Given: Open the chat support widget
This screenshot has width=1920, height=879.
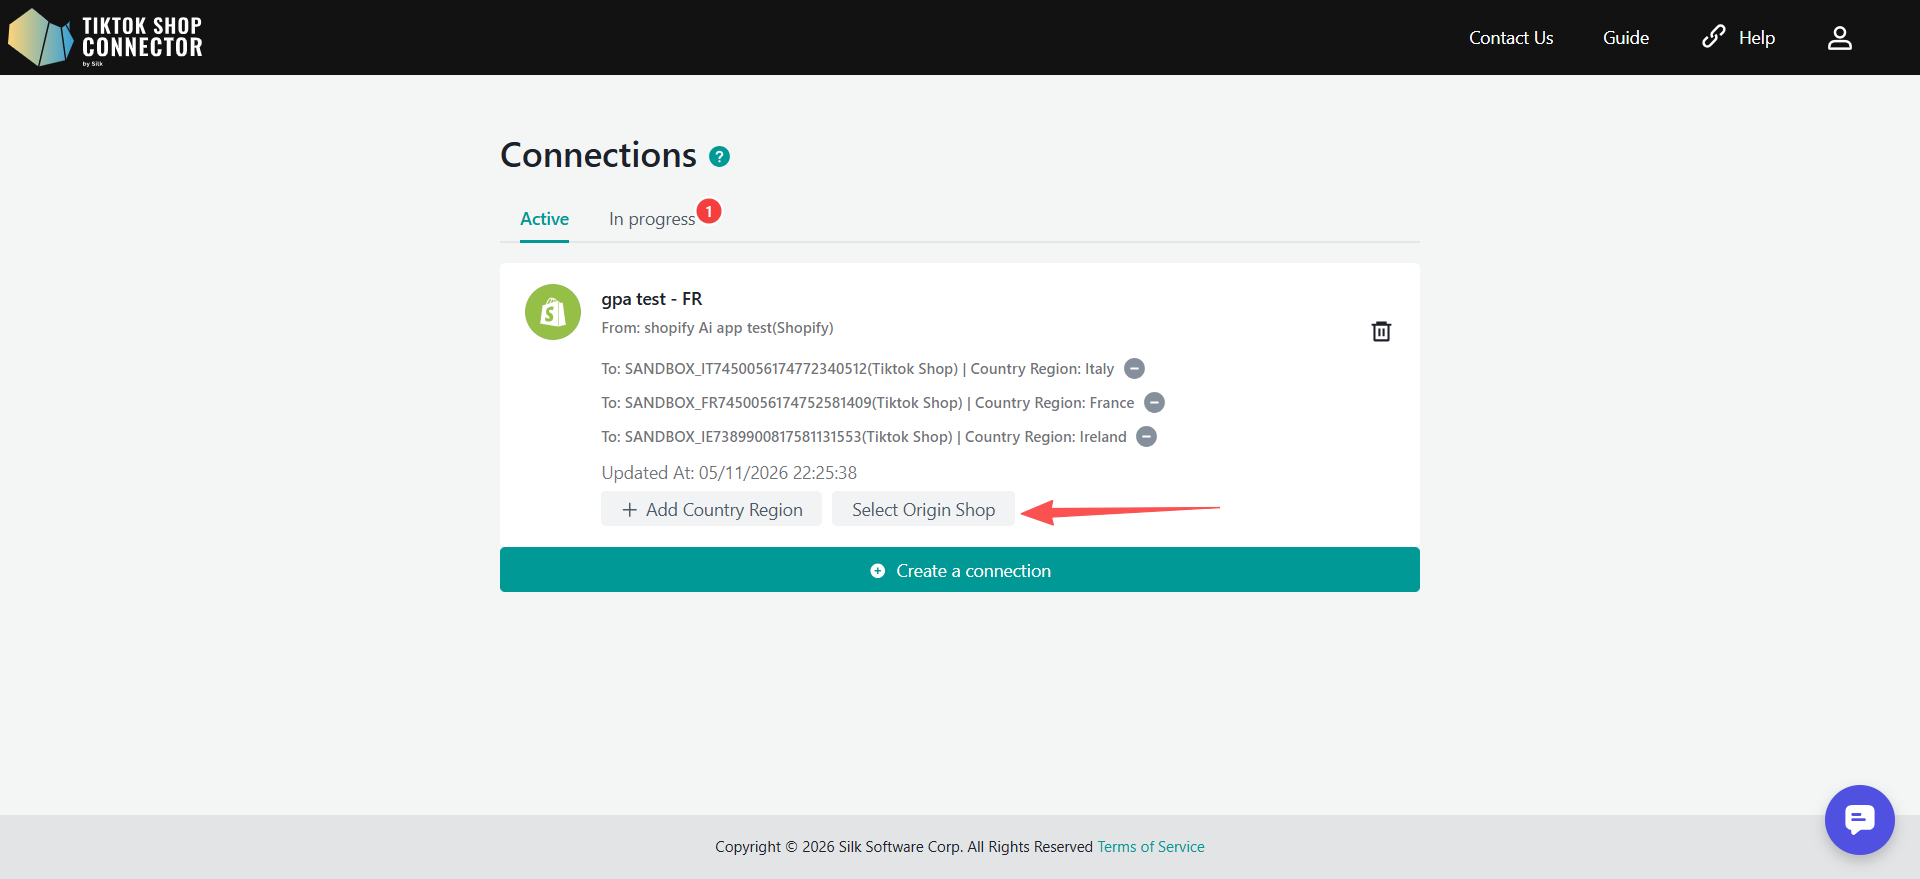Looking at the screenshot, I should [x=1860, y=820].
